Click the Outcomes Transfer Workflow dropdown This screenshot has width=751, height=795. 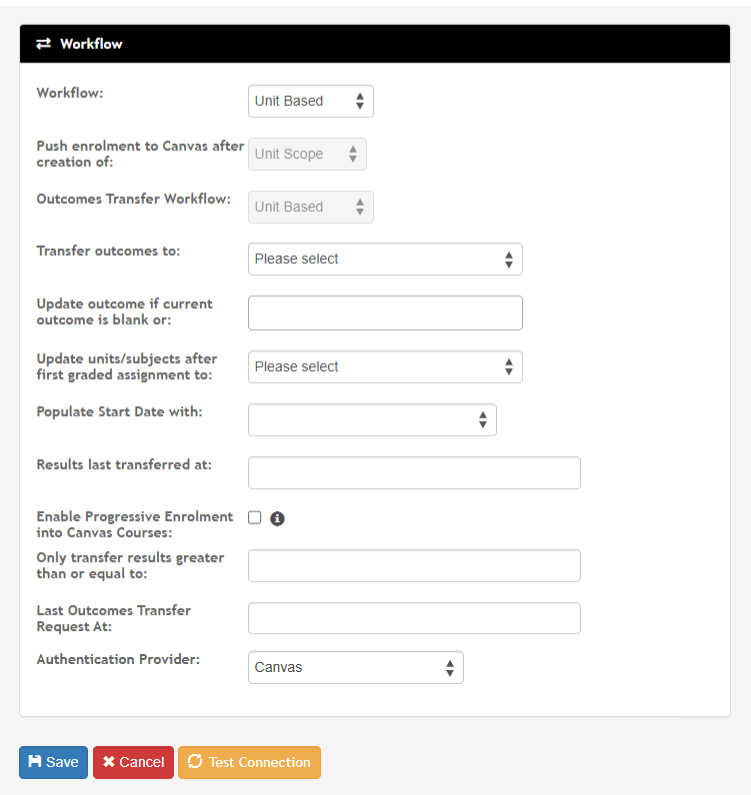(310, 207)
